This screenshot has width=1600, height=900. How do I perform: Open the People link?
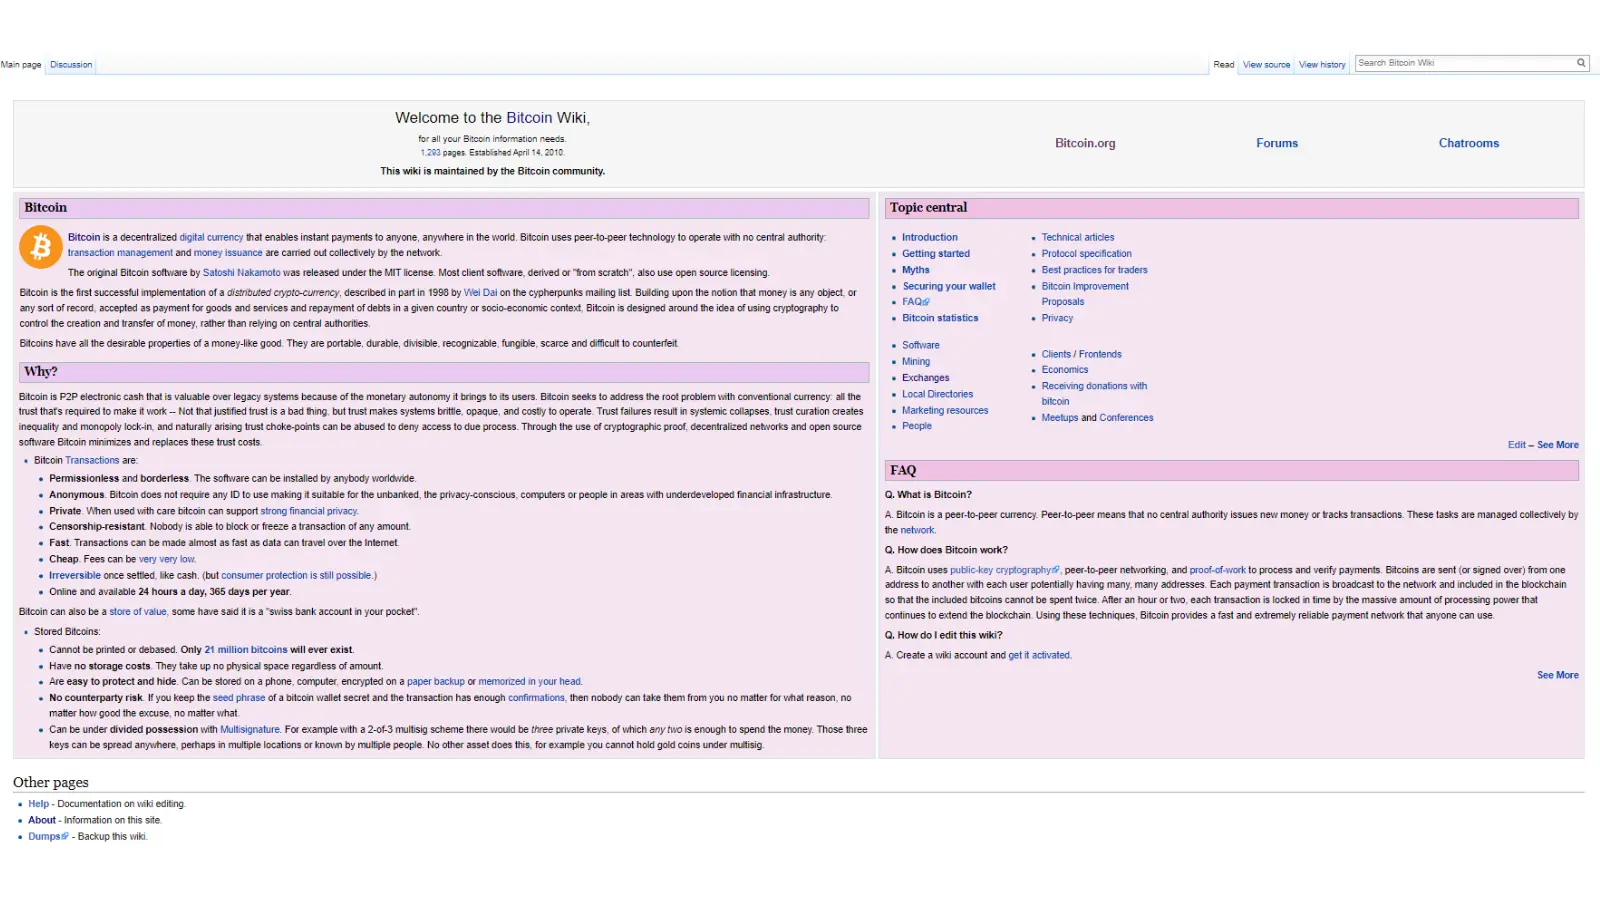[917, 426]
